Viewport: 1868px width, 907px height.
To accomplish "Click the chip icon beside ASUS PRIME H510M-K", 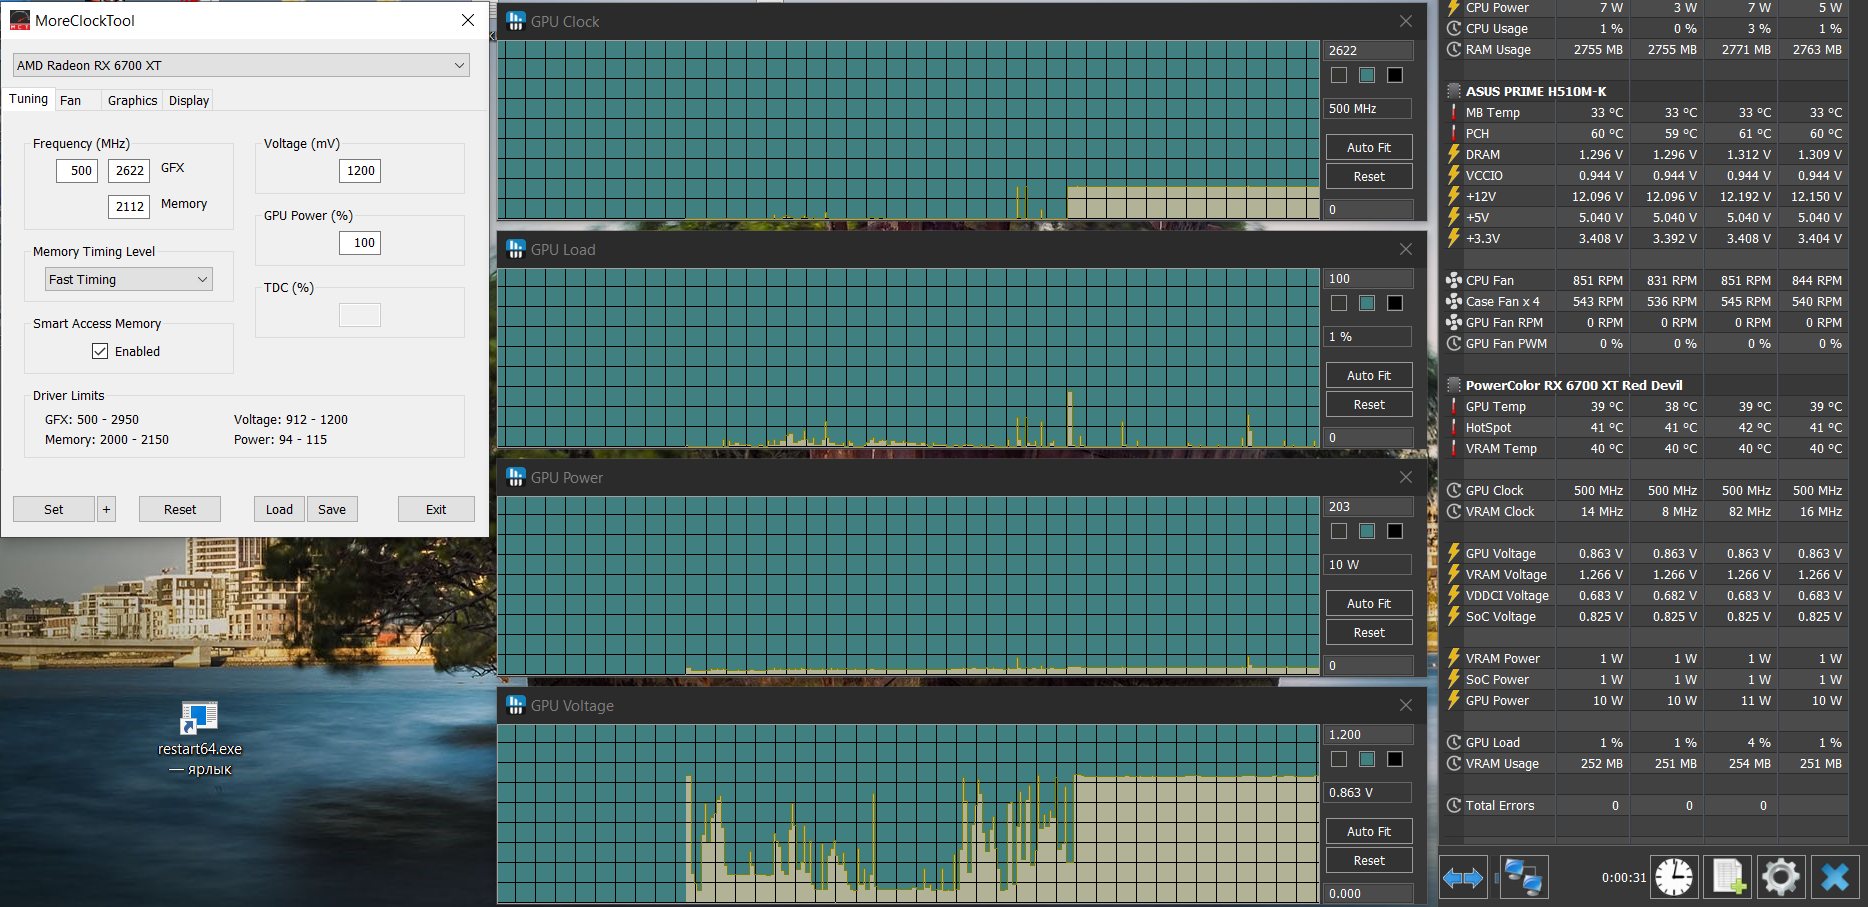I will pyautogui.click(x=1454, y=91).
